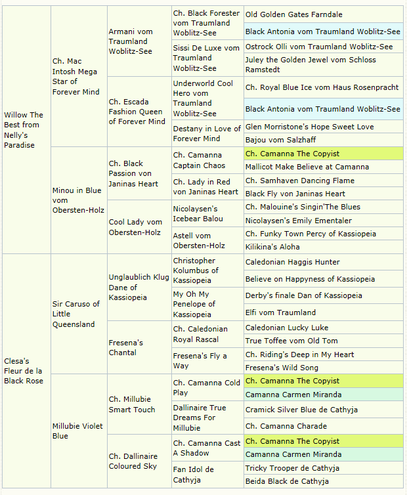The width and height of the screenshot is (407, 495).
Task: Select Minou in Blue vom Obersten-Holz
Action: coord(78,200)
